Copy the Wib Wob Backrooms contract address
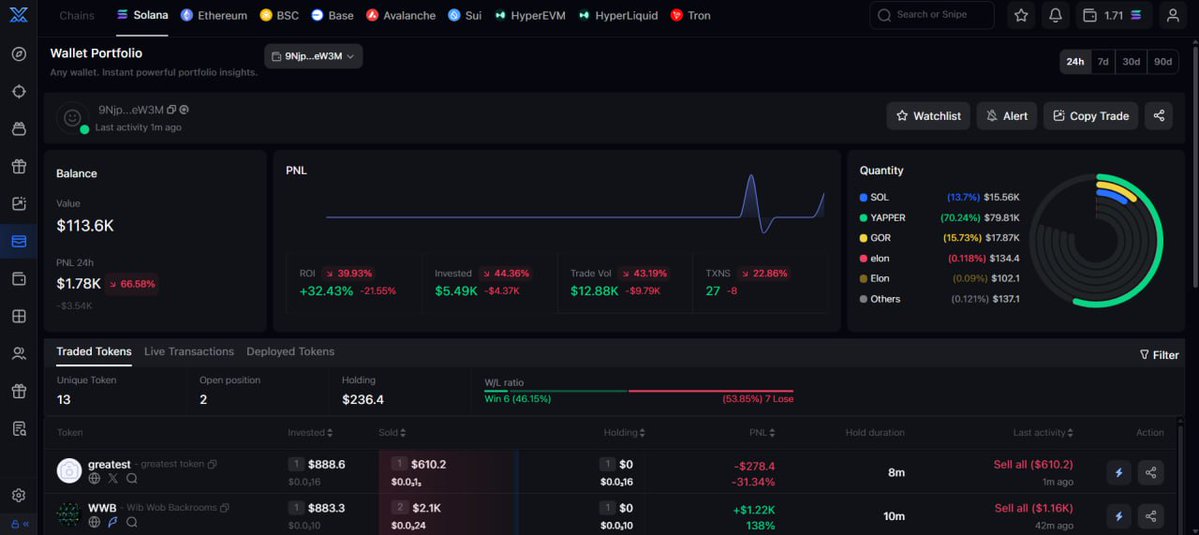Screen dimensions: 1199x535 click(225, 507)
